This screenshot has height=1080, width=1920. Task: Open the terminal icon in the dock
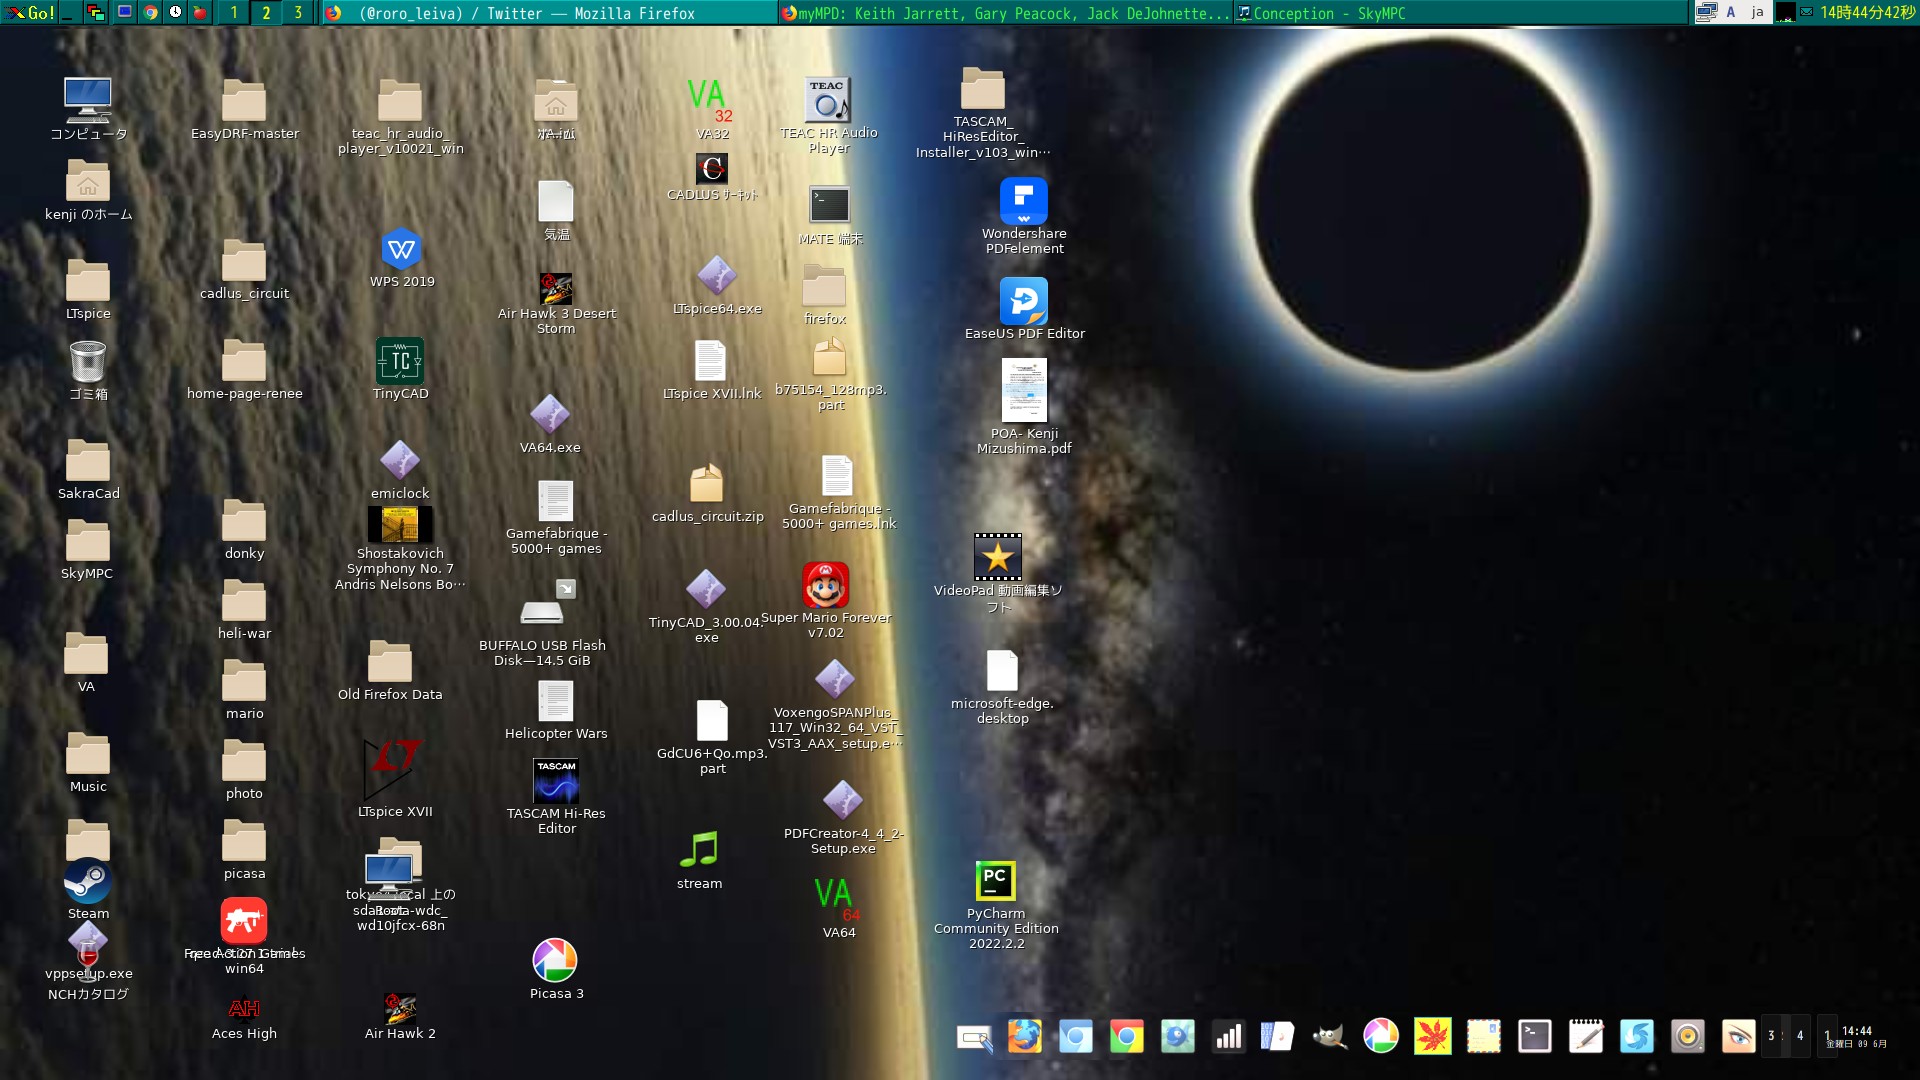coord(1534,1037)
